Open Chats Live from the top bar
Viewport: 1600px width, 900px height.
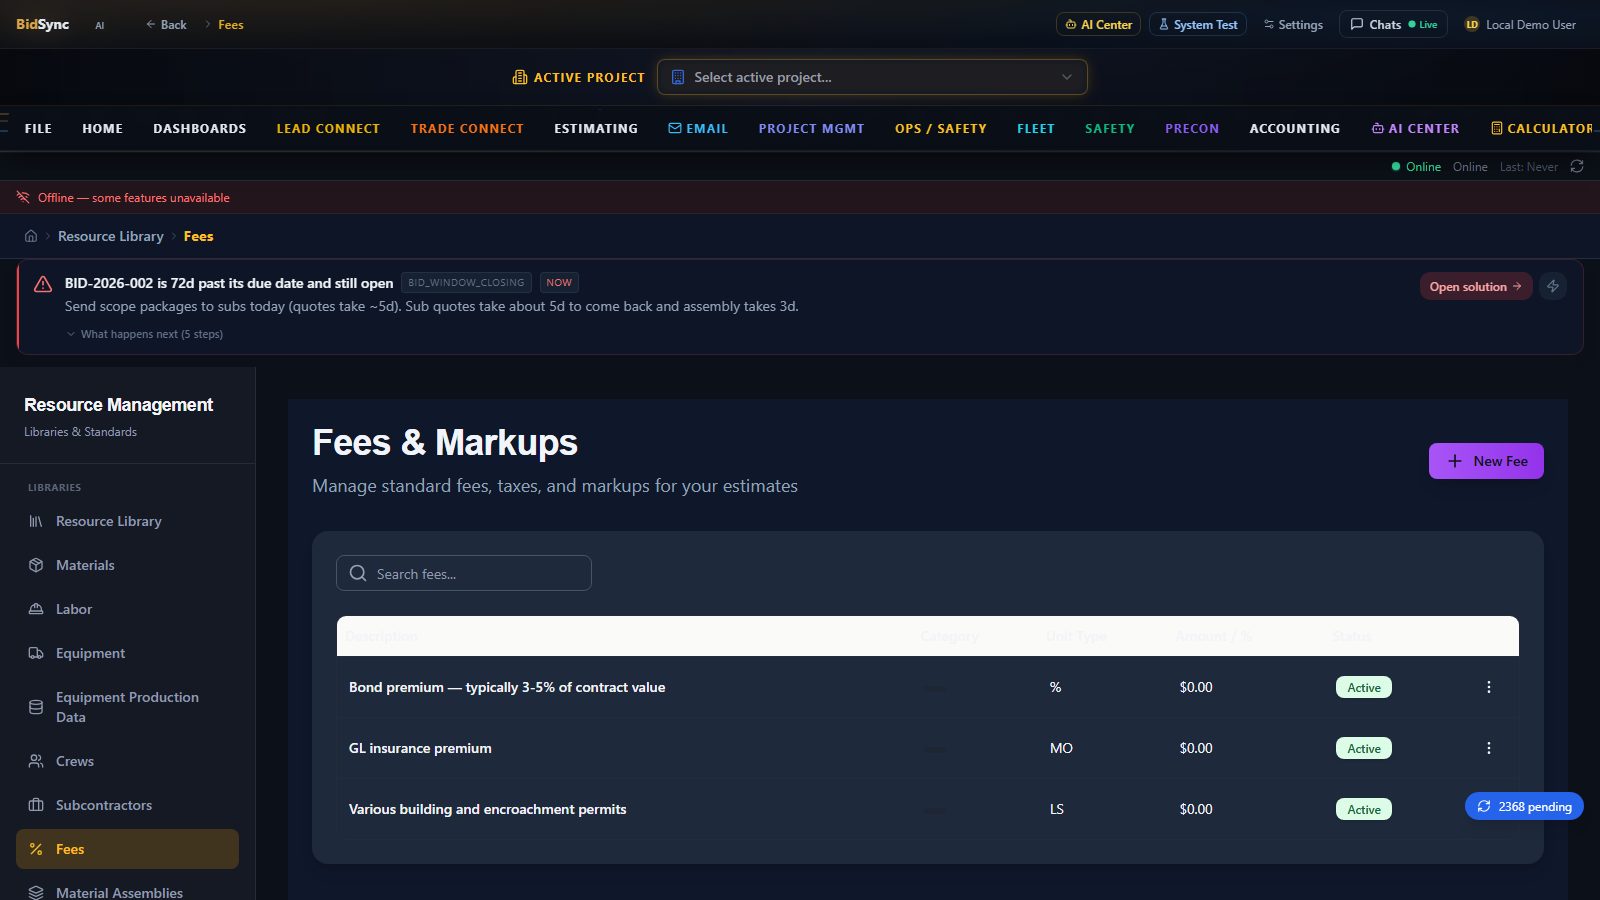pyautogui.click(x=1393, y=24)
